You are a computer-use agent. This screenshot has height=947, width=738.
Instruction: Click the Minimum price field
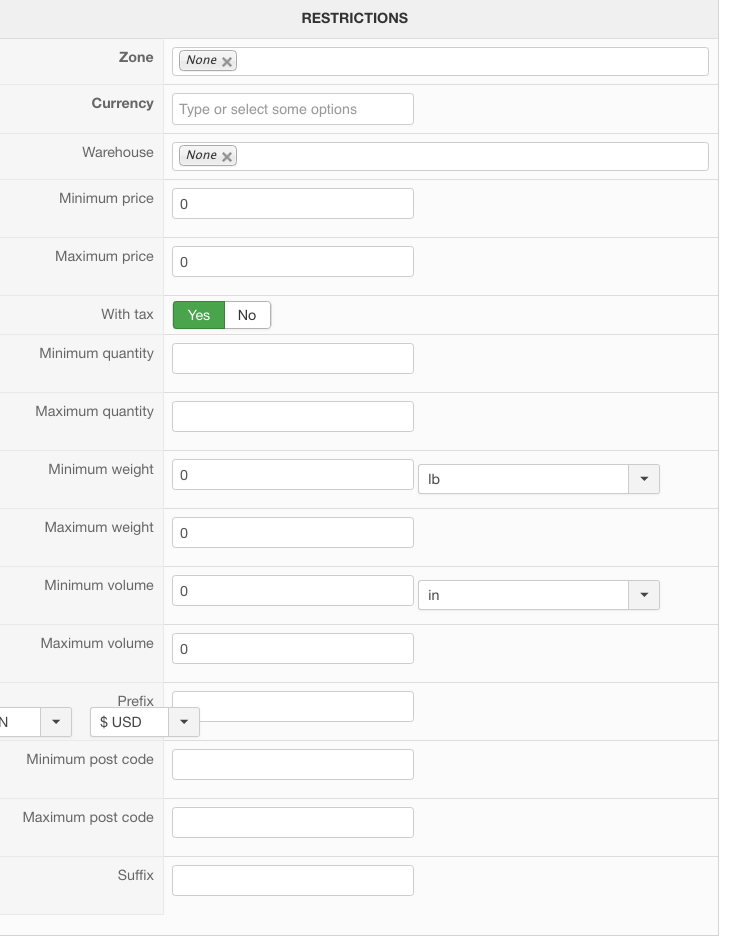click(293, 204)
